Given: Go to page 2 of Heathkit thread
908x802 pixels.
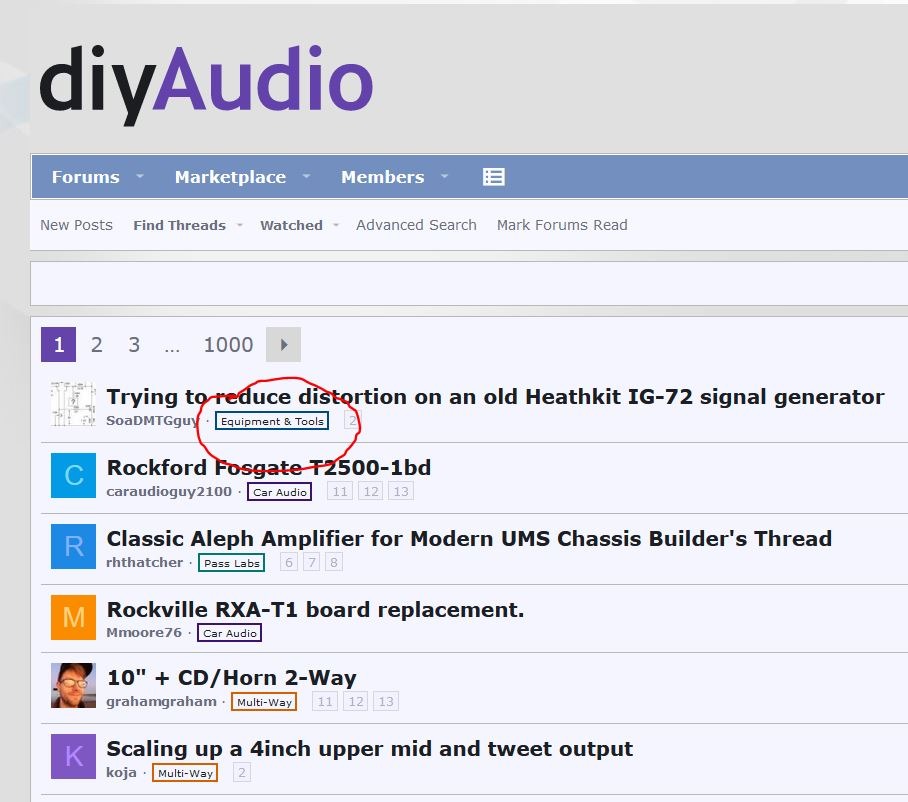Looking at the screenshot, I should coord(352,420).
